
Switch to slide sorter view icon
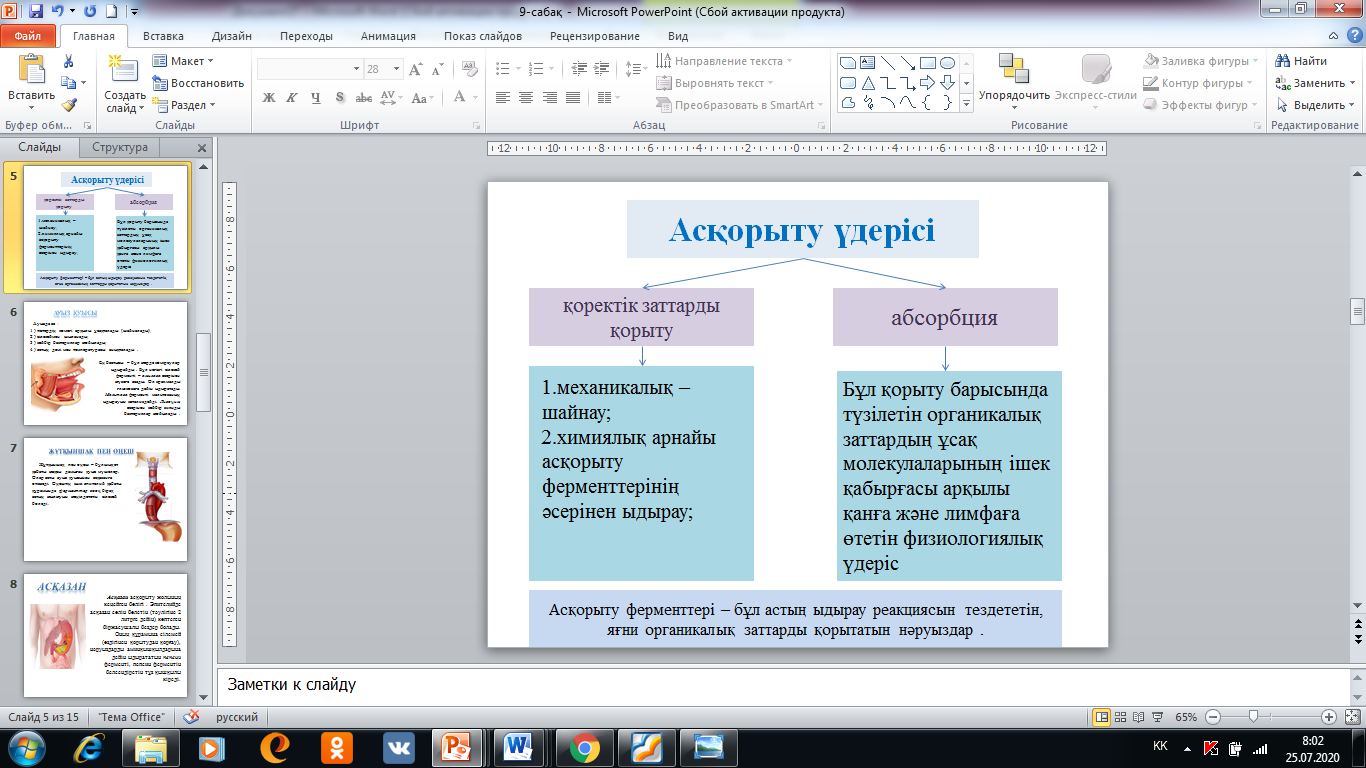tap(1122, 717)
